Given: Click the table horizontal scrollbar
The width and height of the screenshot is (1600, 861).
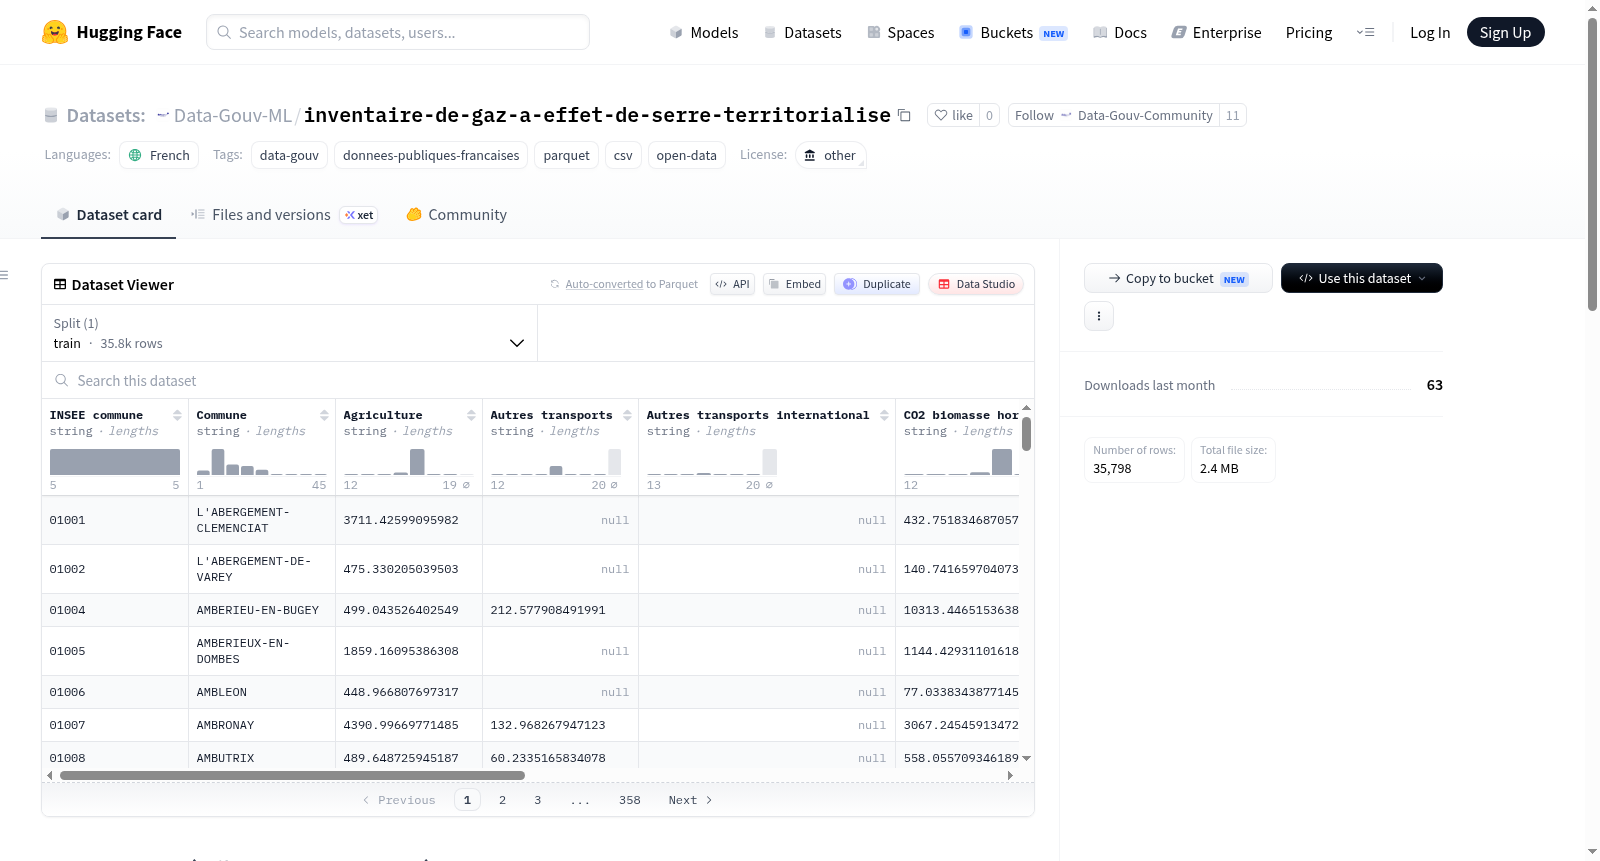Looking at the screenshot, I should click(292, 775).
